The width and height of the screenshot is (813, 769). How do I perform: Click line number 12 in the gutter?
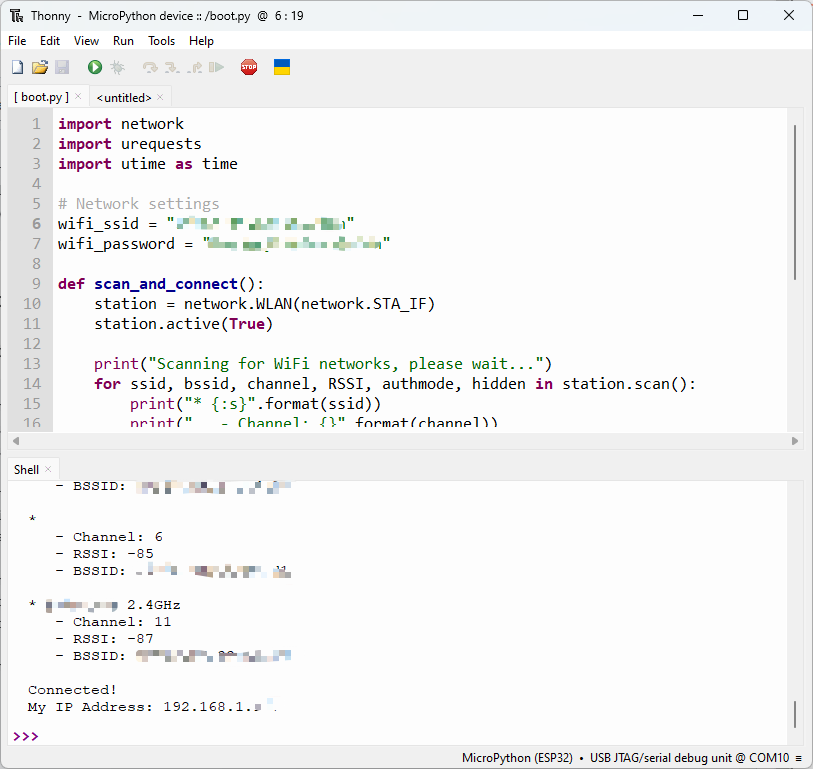32,344
